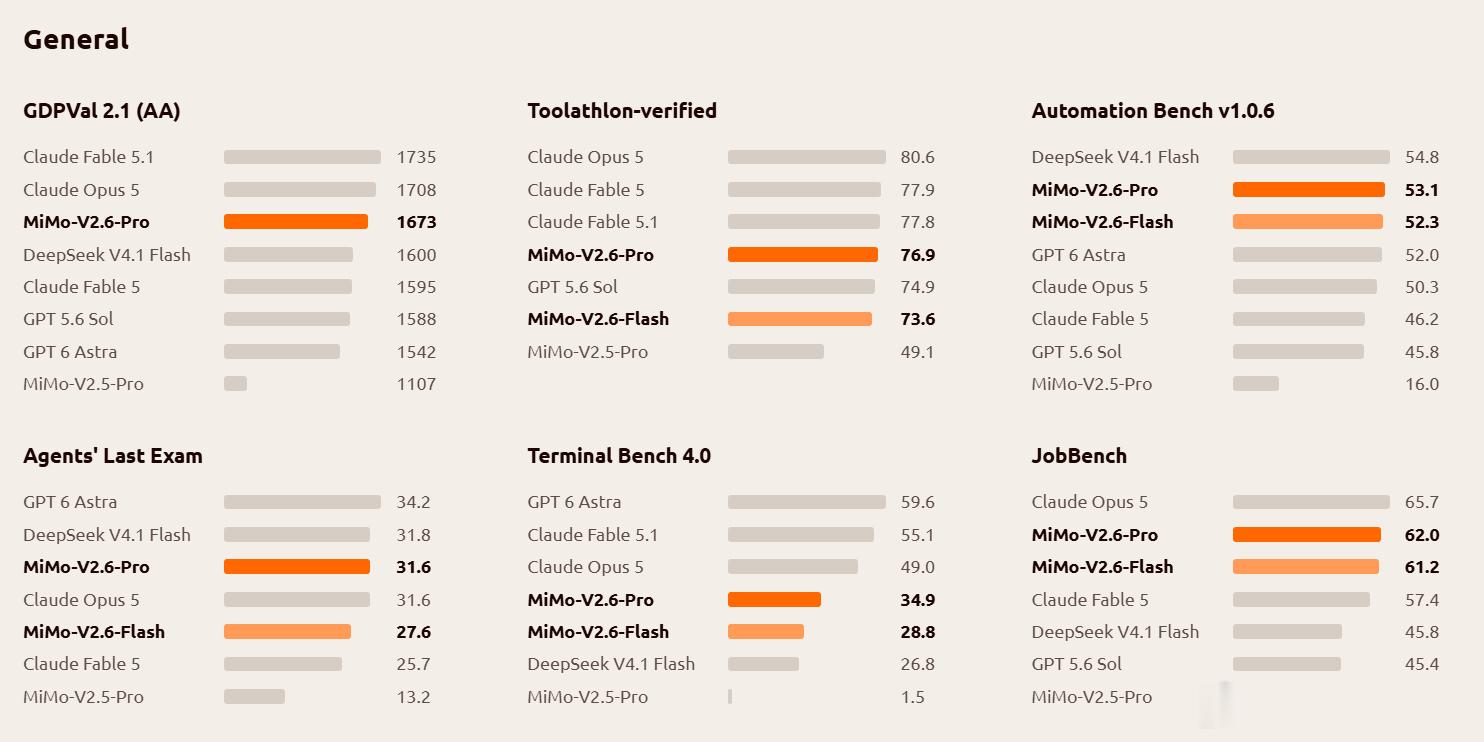Click the Claude Opus 5 bar in JobBench
The image size is (1484, 742).
(1311, 502)
